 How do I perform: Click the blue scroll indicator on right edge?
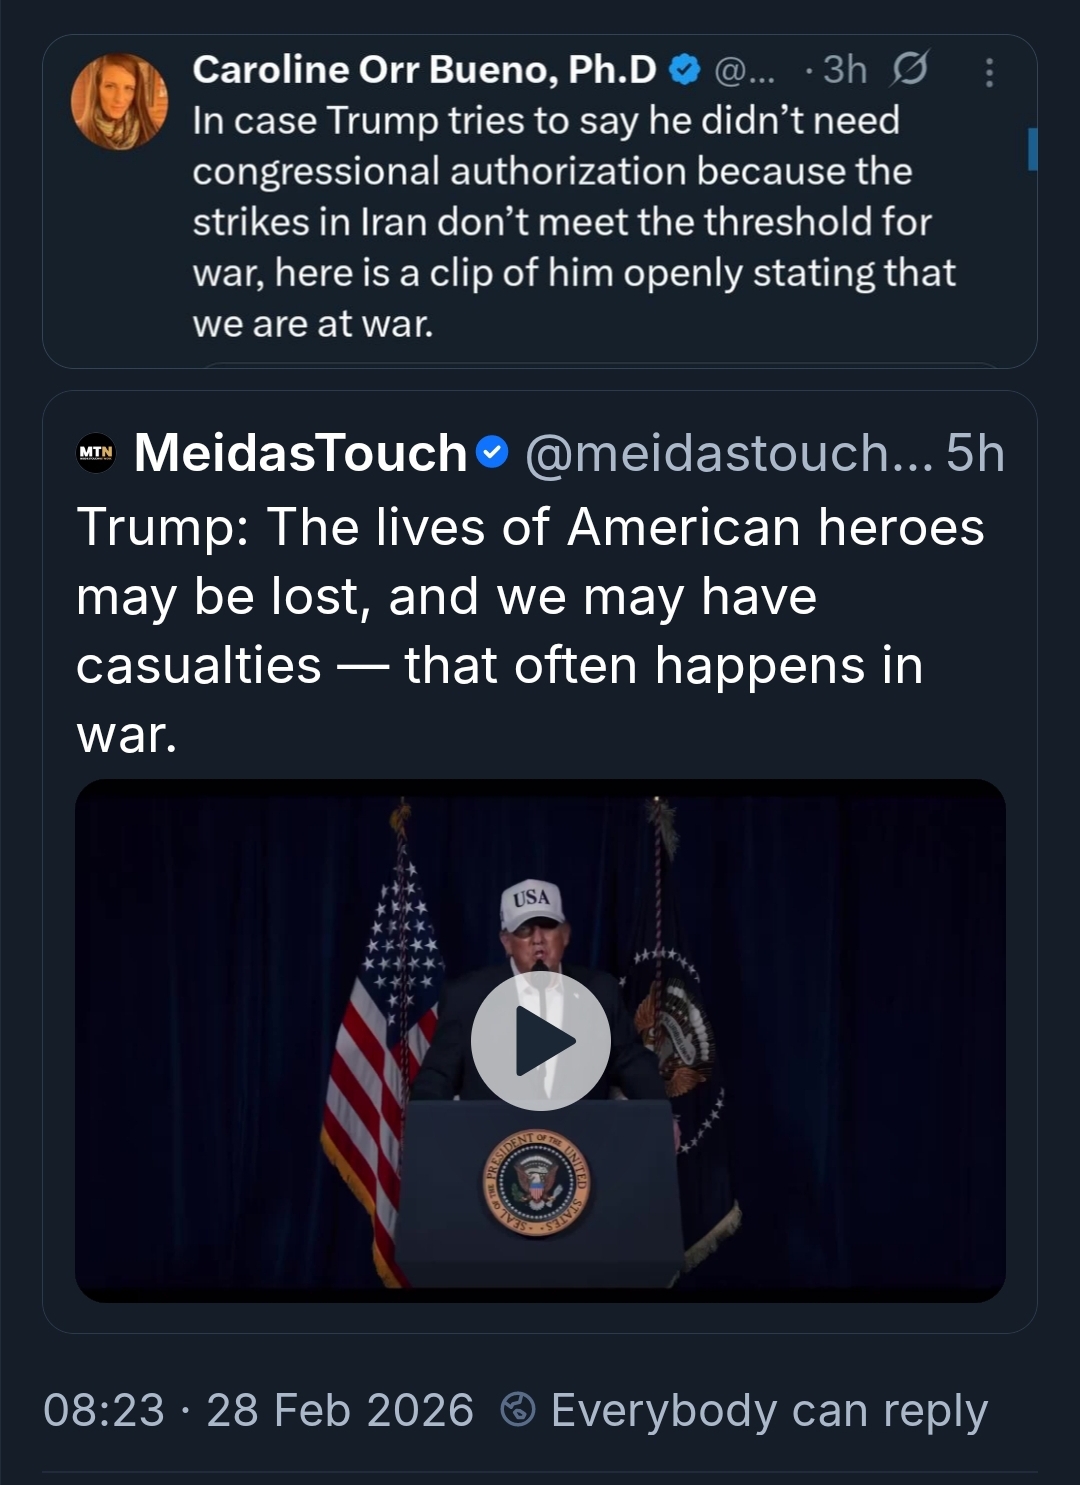point(1032,149)
